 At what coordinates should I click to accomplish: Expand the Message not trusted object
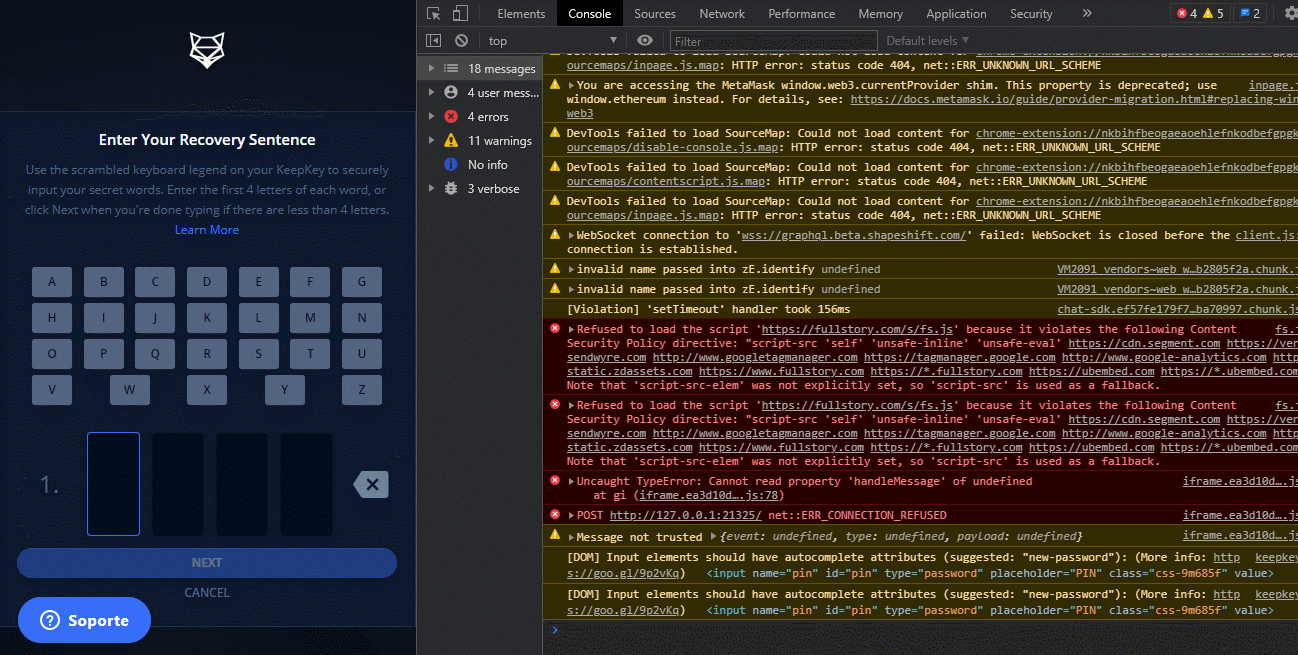[714, 537]
